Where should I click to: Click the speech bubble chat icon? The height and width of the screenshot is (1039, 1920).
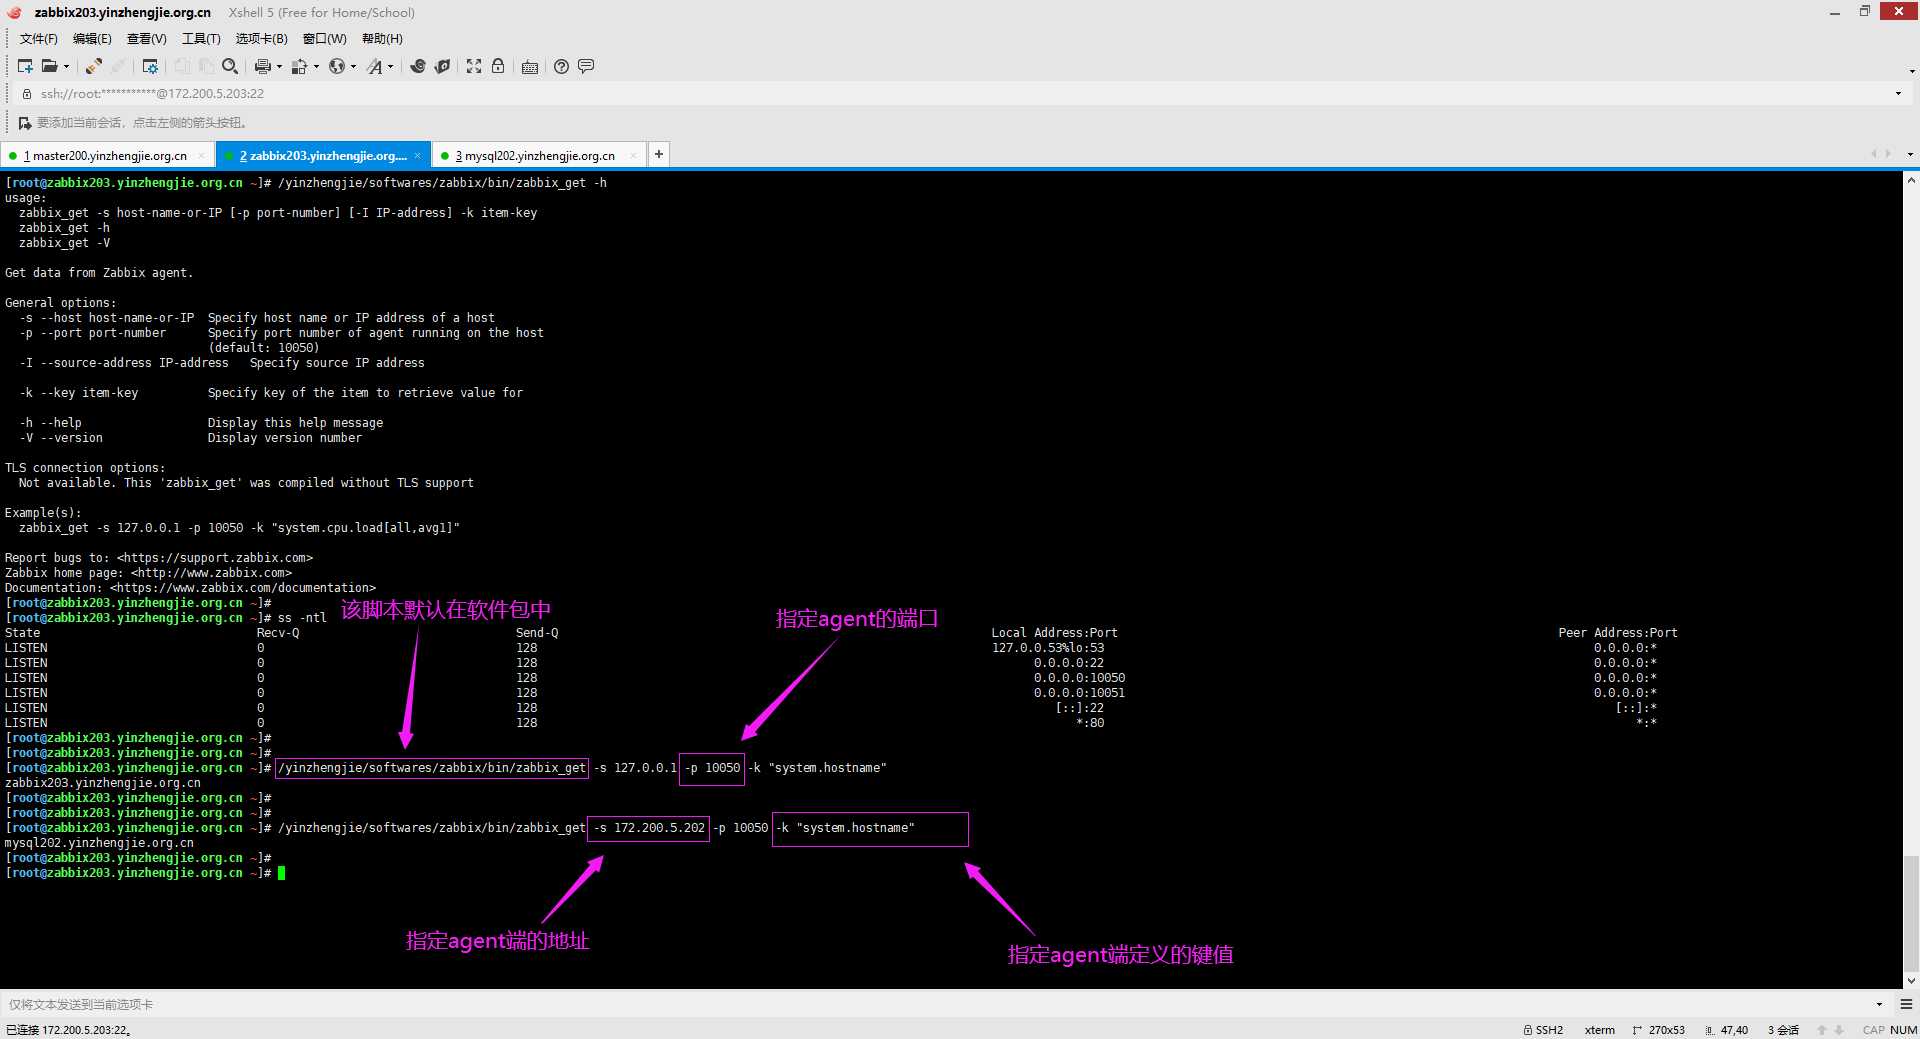click(586, 66)
